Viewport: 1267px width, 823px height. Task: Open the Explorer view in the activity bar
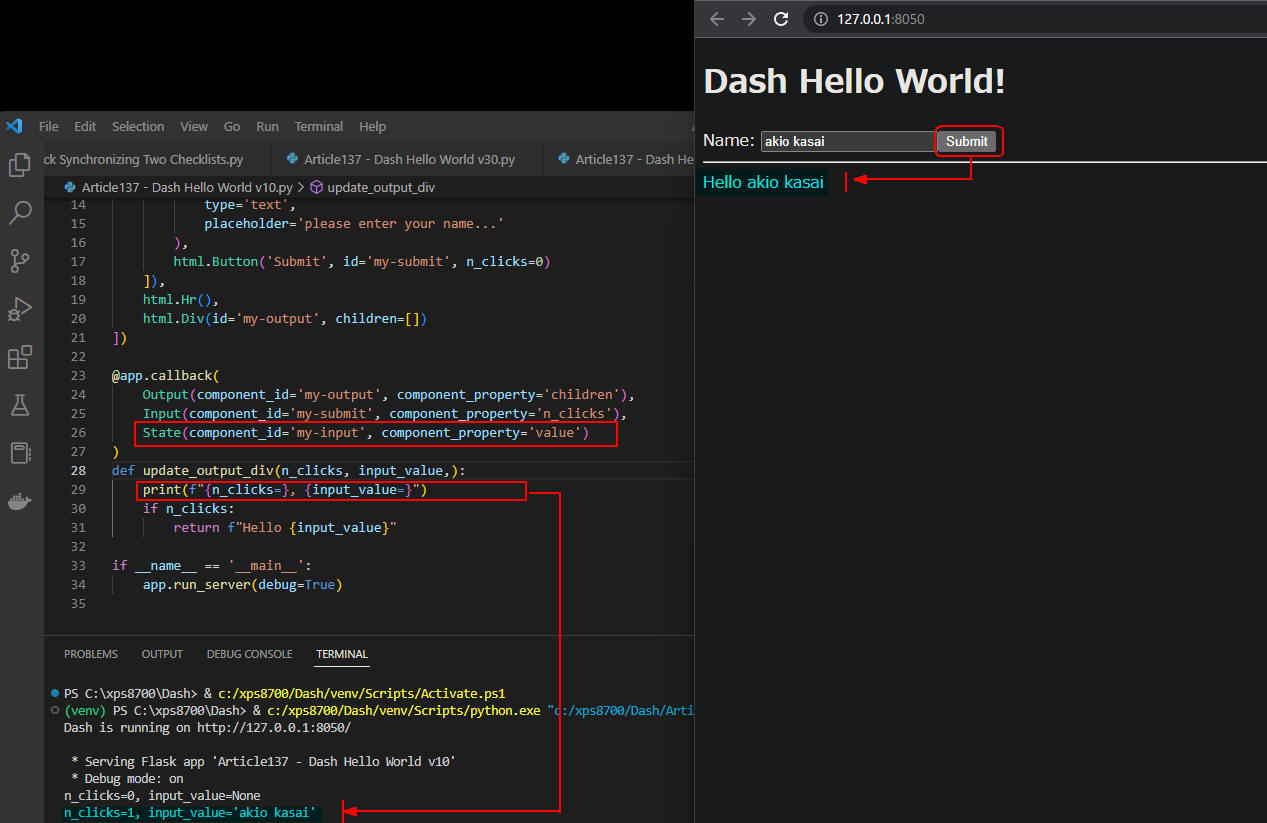point(20,165)
